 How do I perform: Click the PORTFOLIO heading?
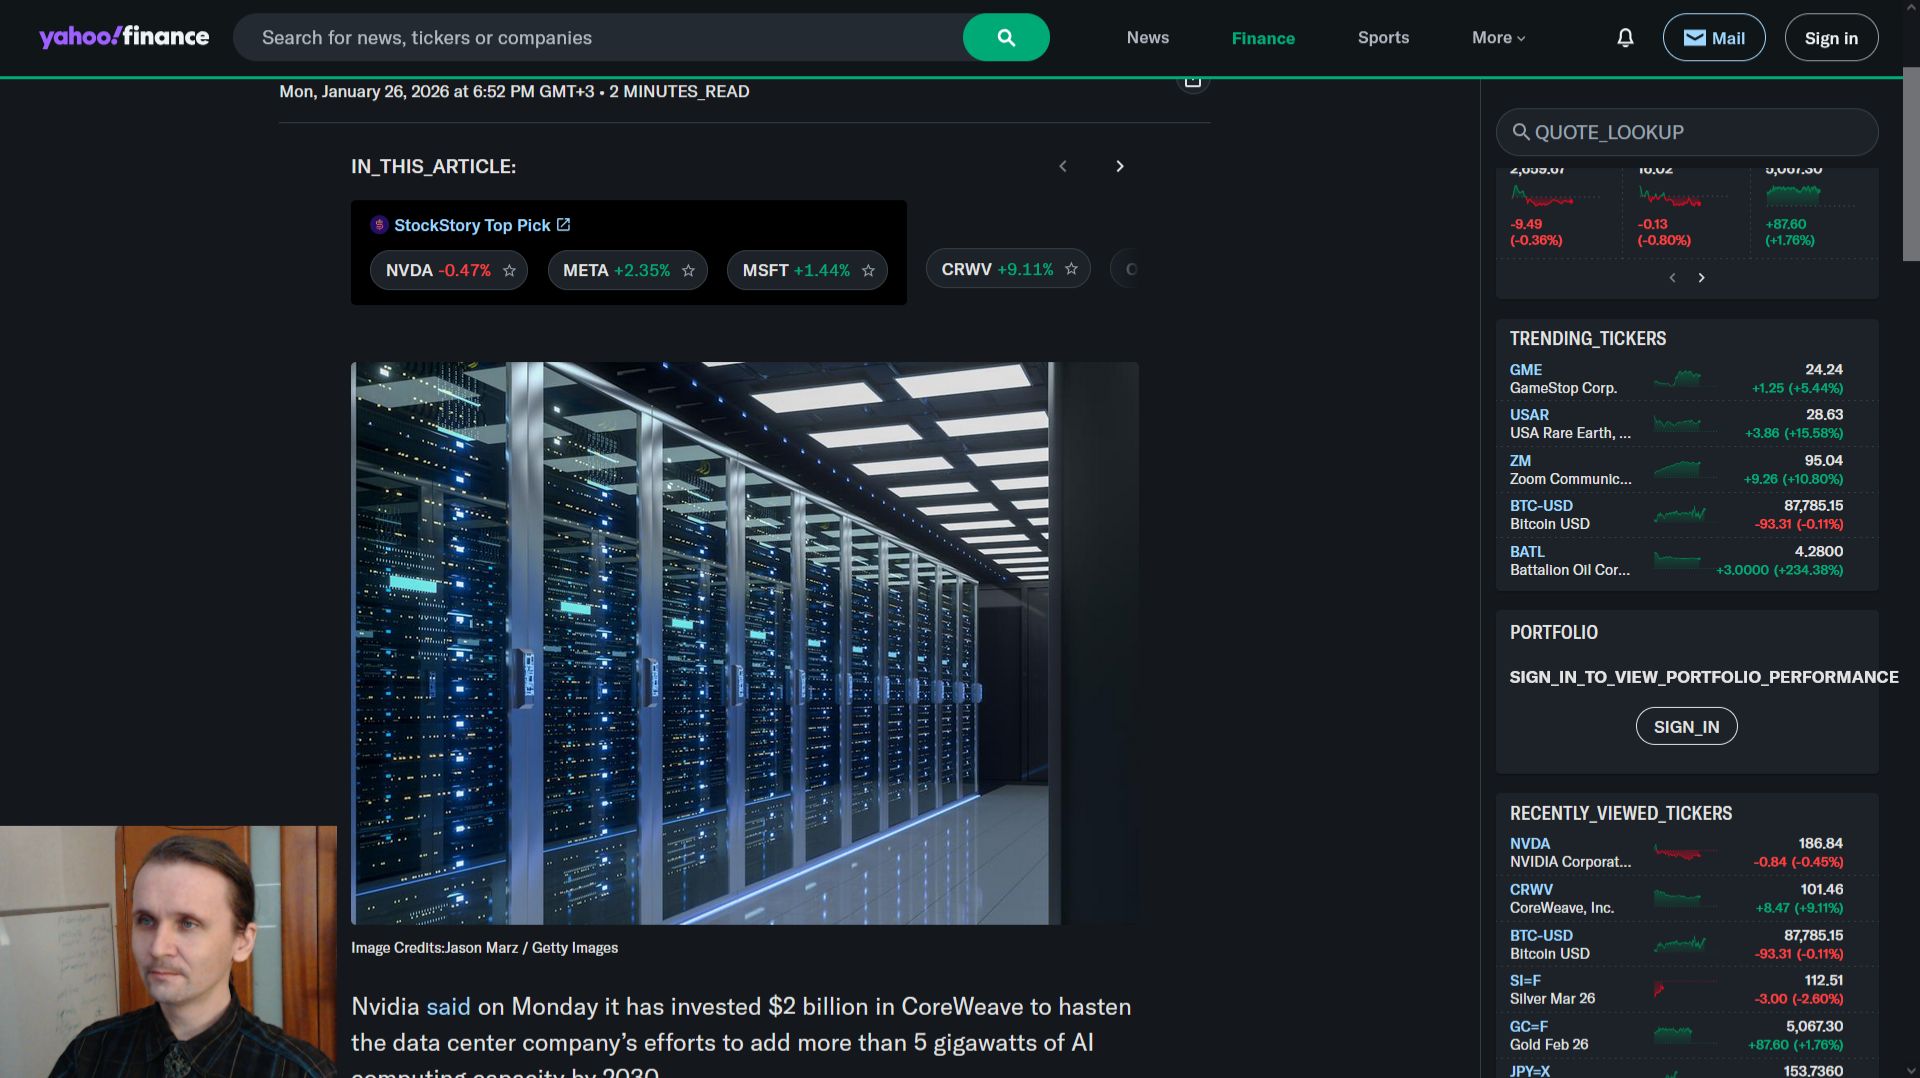[1554, 633]
